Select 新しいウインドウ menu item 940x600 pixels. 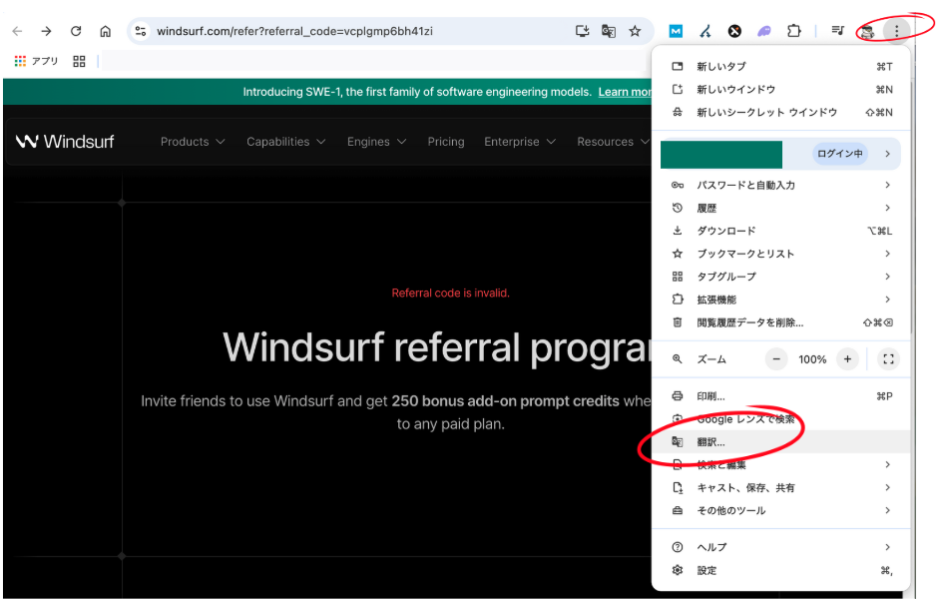(781, 89)
